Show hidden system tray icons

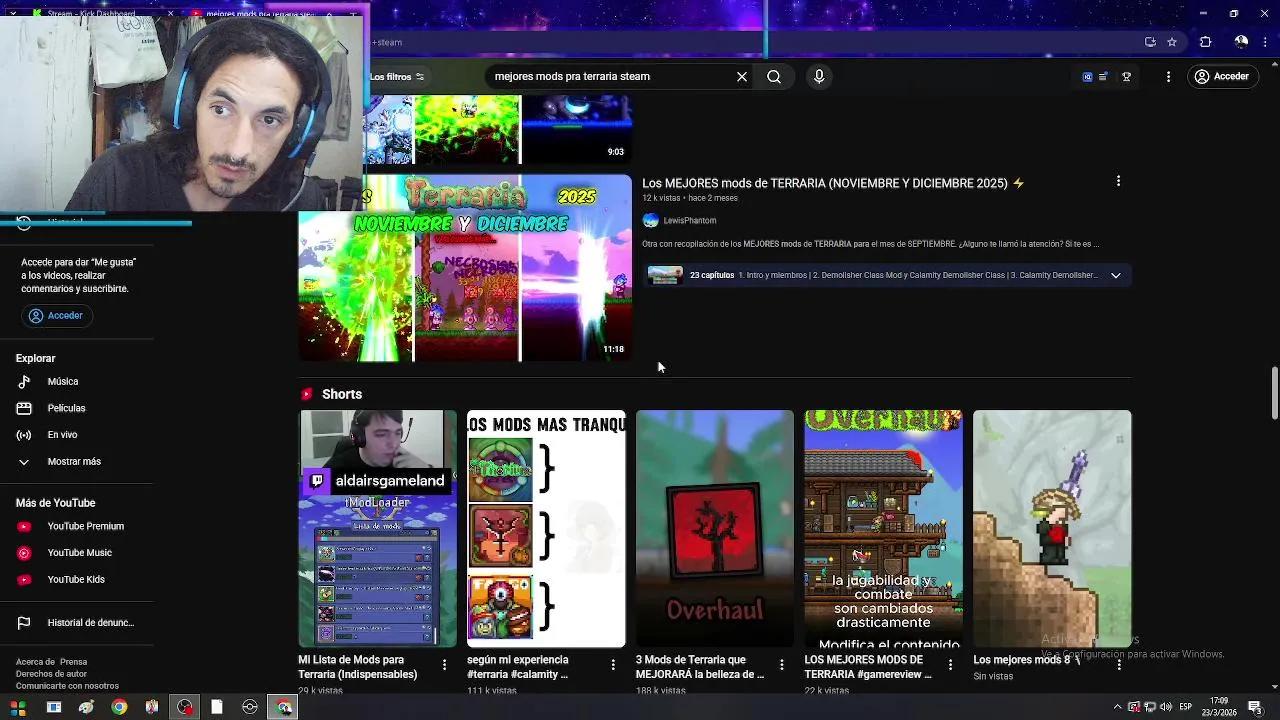(x=1117, y=707)
